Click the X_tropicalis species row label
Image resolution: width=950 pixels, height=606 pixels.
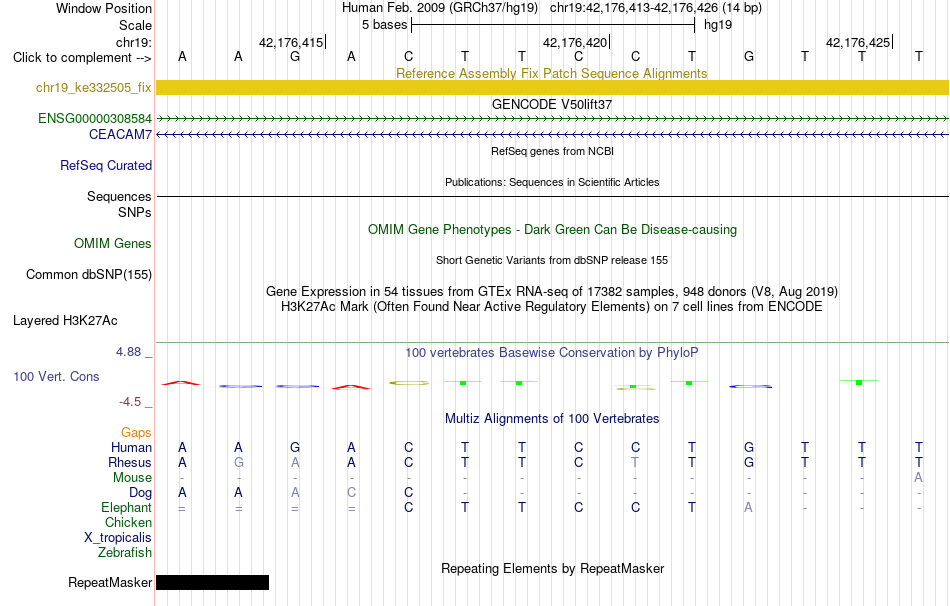(x=118, y=538)
